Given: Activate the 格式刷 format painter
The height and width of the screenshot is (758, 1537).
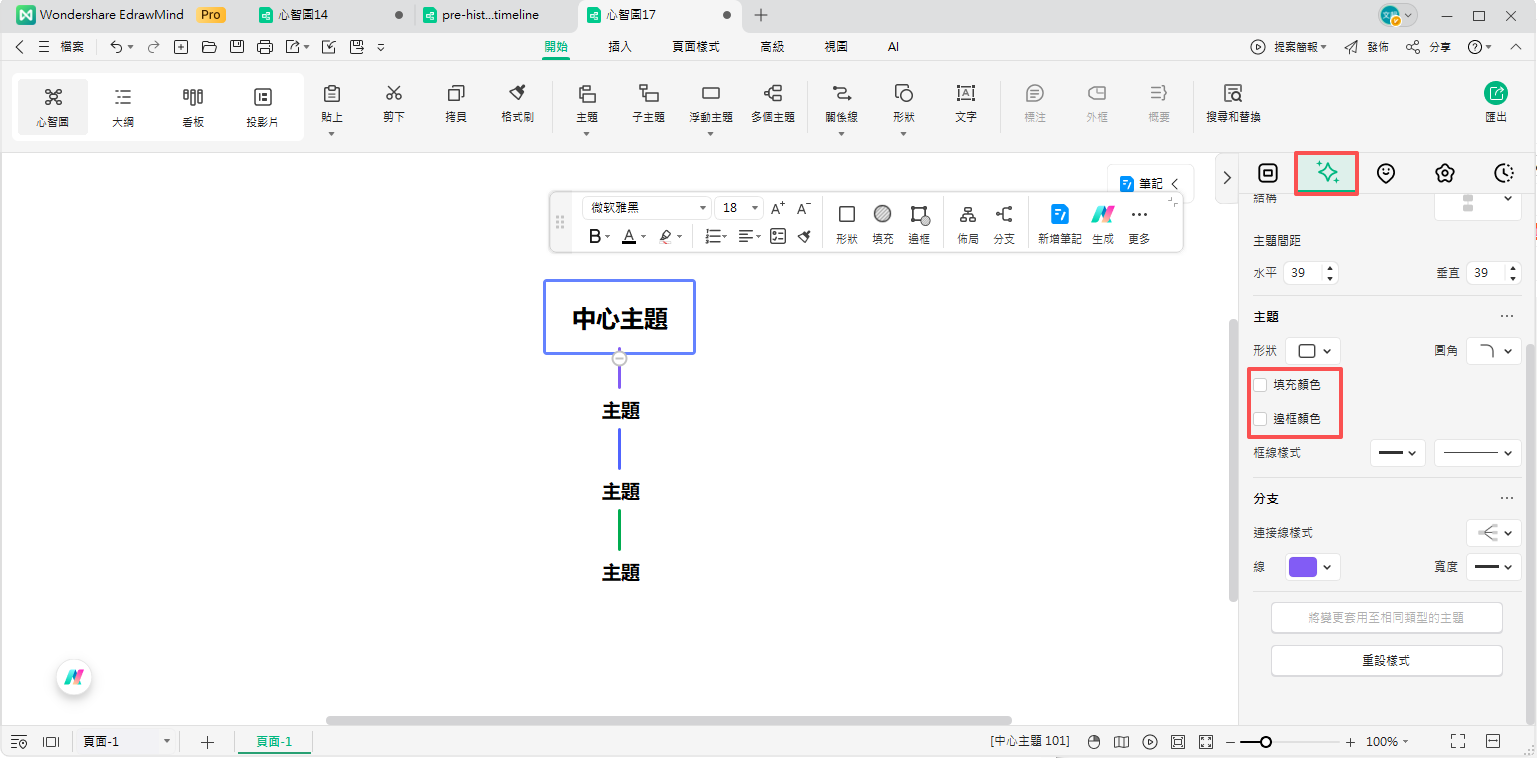Looking at the screenshot, I should 517,104.
